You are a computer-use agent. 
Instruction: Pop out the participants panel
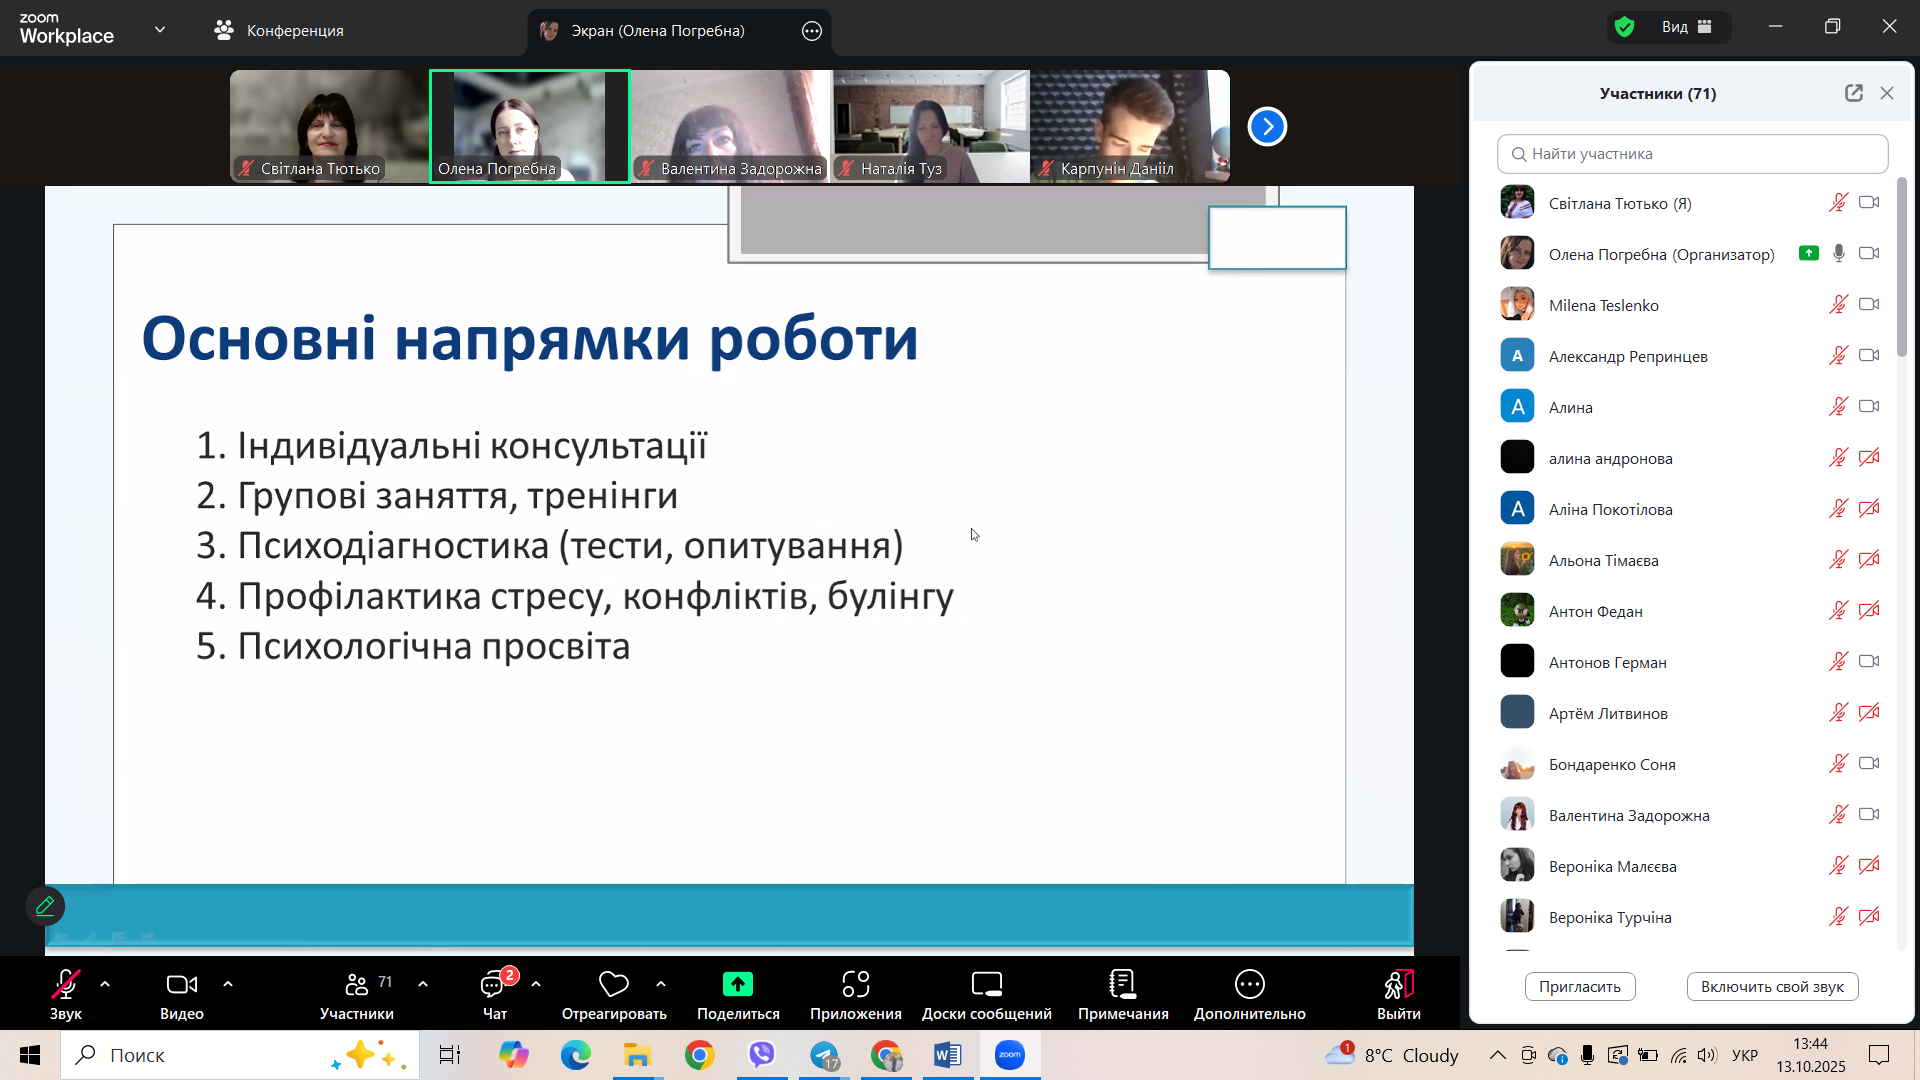(1854, 93)
